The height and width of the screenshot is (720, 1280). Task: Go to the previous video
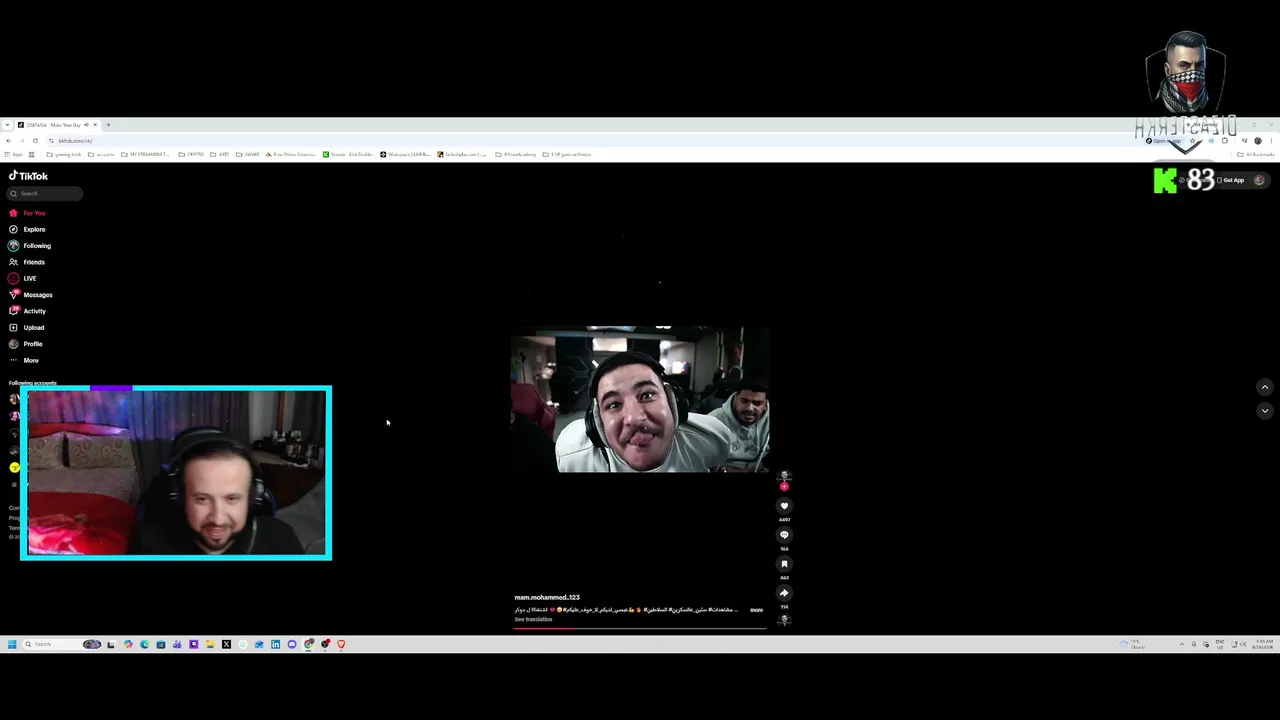point(1265,387)
